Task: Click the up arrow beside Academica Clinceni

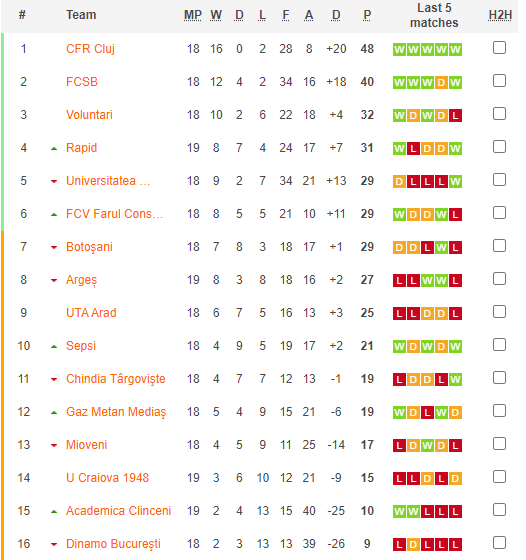Action: click(54, 511)
